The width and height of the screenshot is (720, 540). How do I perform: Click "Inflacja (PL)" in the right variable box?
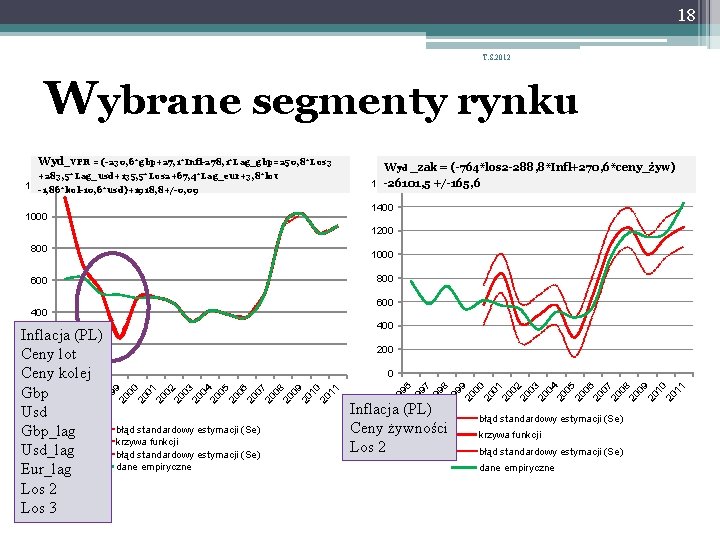(x=391, y=409)
